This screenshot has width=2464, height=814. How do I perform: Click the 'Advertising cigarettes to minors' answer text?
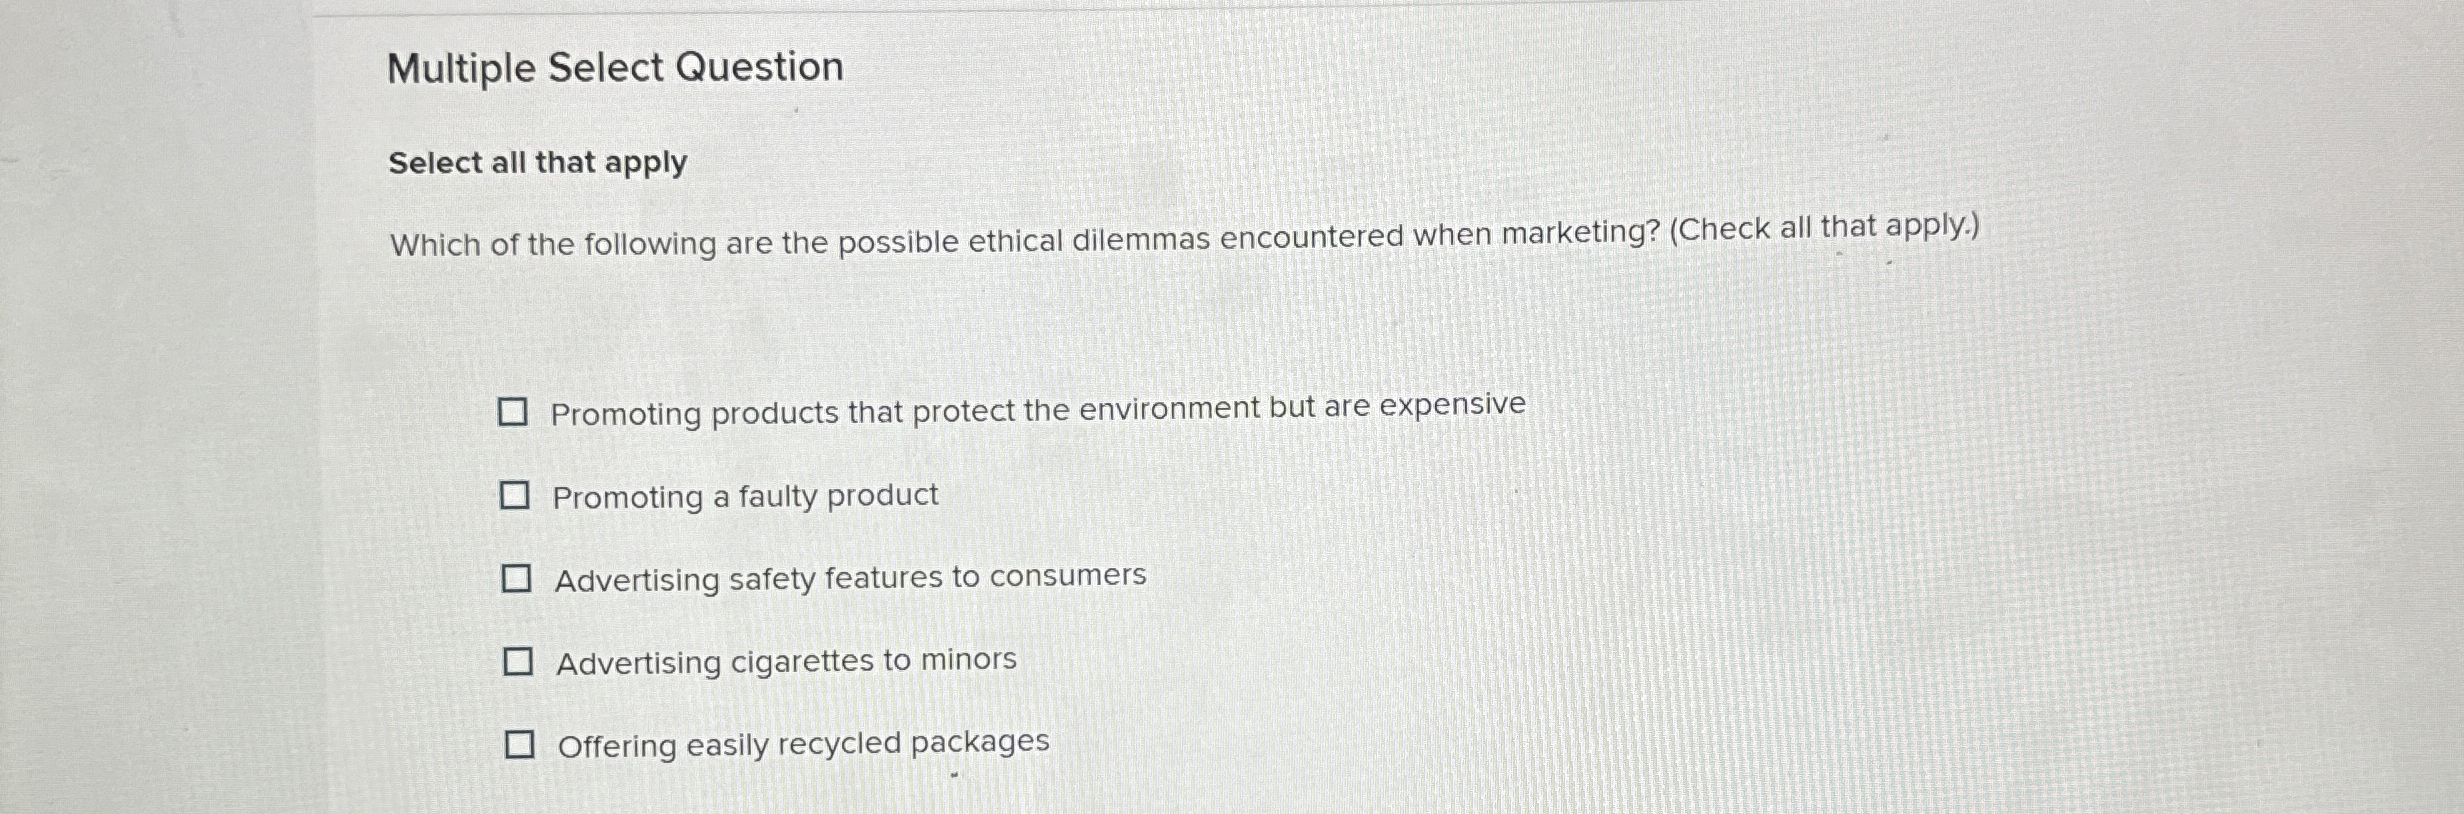pyautogui.click(x=785, y=659)
